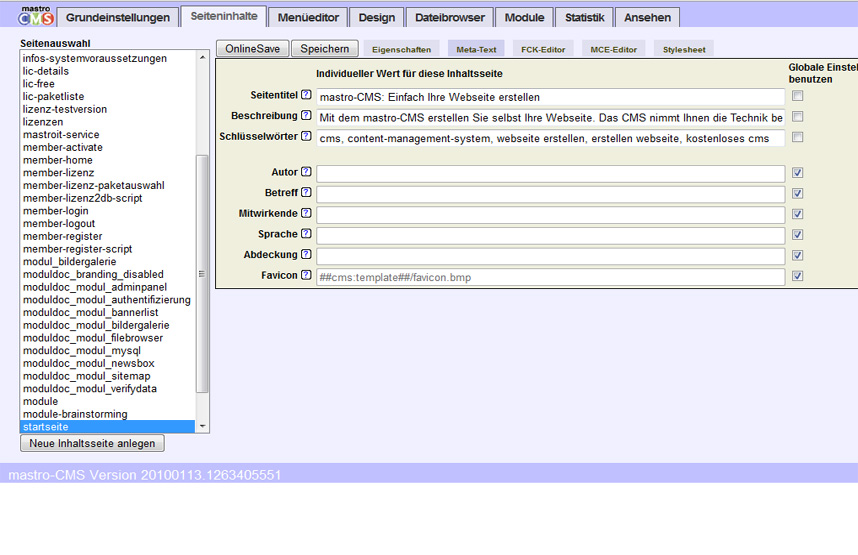Click the mastro CMS logo
This screenshot has width=858, height=555.
coord(36,16)
